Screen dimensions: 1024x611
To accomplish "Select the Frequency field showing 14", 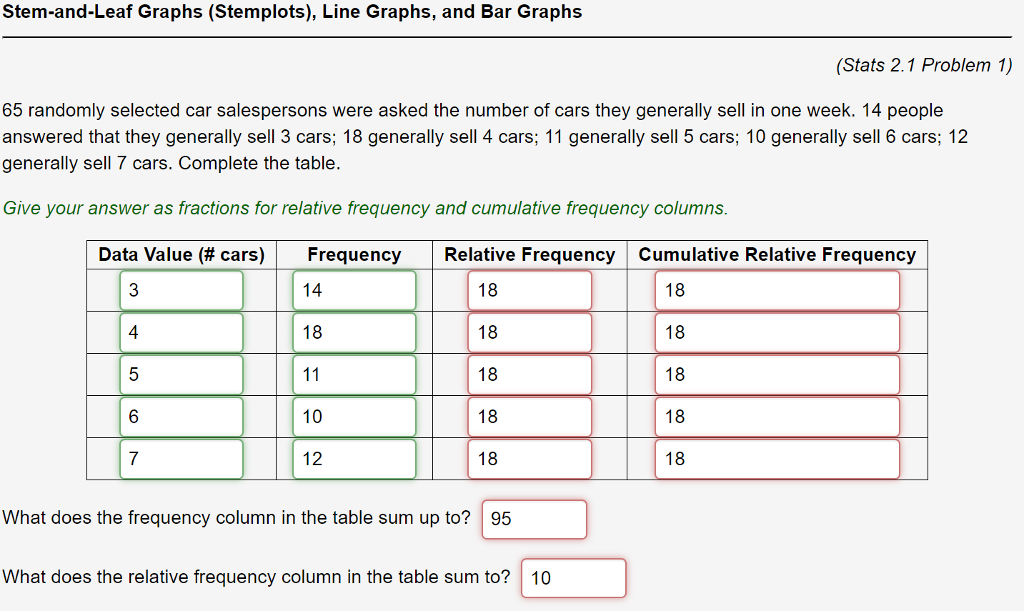I will point(354,289).
